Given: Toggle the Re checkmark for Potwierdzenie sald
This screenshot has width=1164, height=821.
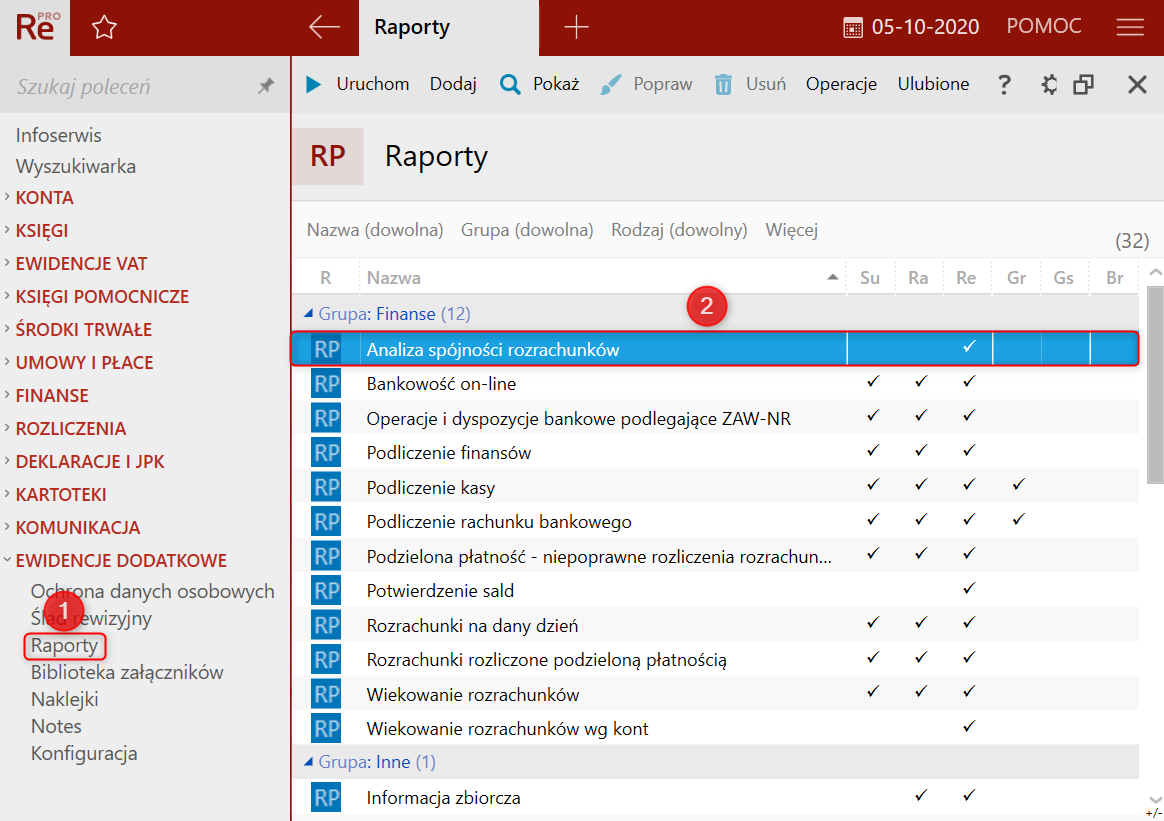Looking at the screenshot, I should [x=967, y=589].
